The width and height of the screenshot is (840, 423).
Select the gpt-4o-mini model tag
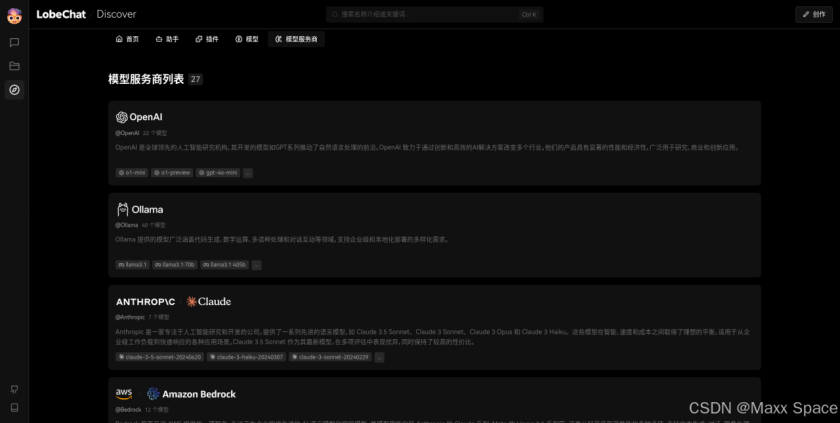point(218,173)
